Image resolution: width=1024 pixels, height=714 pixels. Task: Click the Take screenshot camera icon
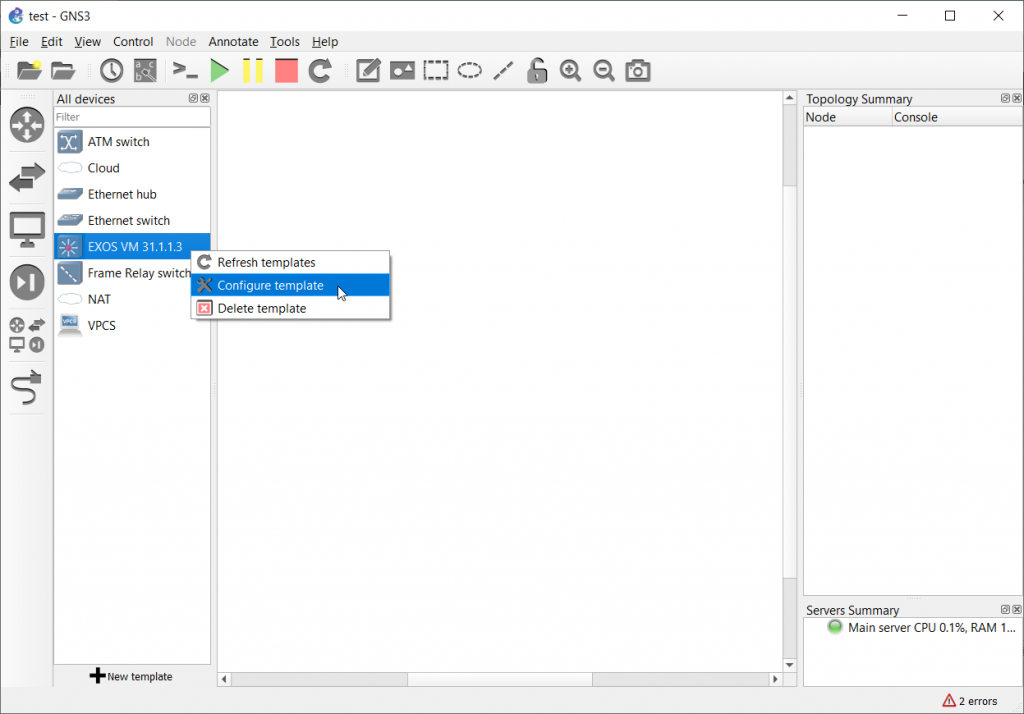click(637, 70)
